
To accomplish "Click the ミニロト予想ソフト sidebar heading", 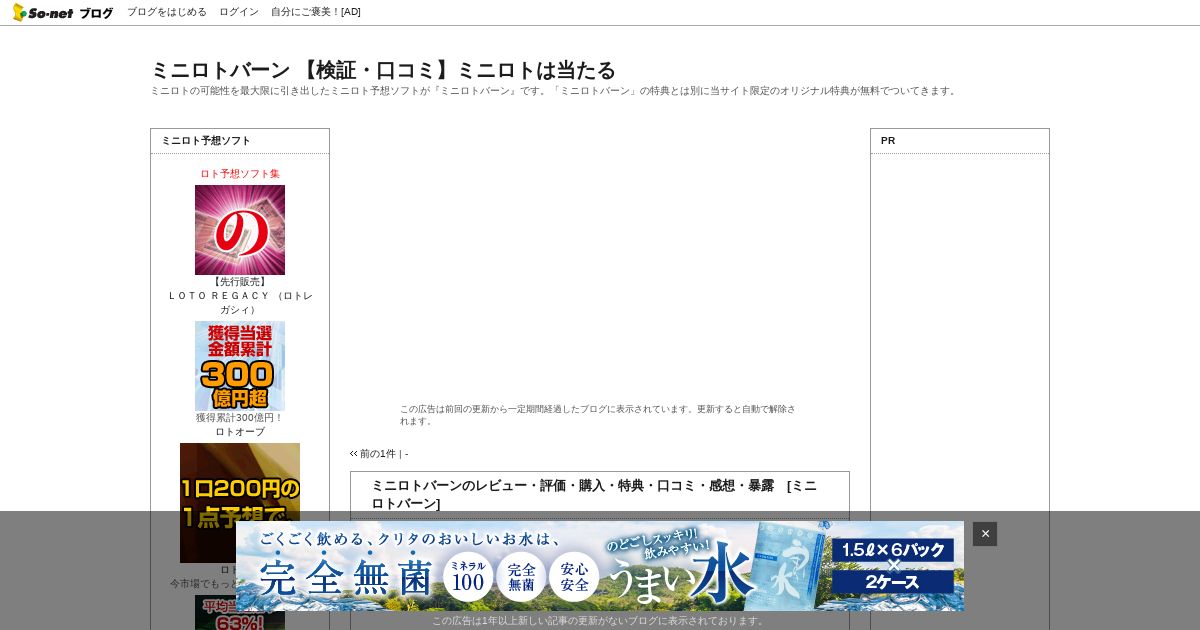I will (x=206, y=141).
